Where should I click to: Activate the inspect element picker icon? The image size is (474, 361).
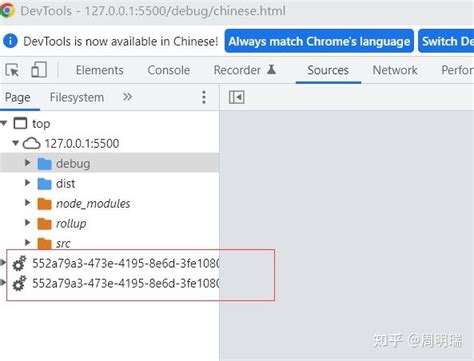click(x=13, y=70)
